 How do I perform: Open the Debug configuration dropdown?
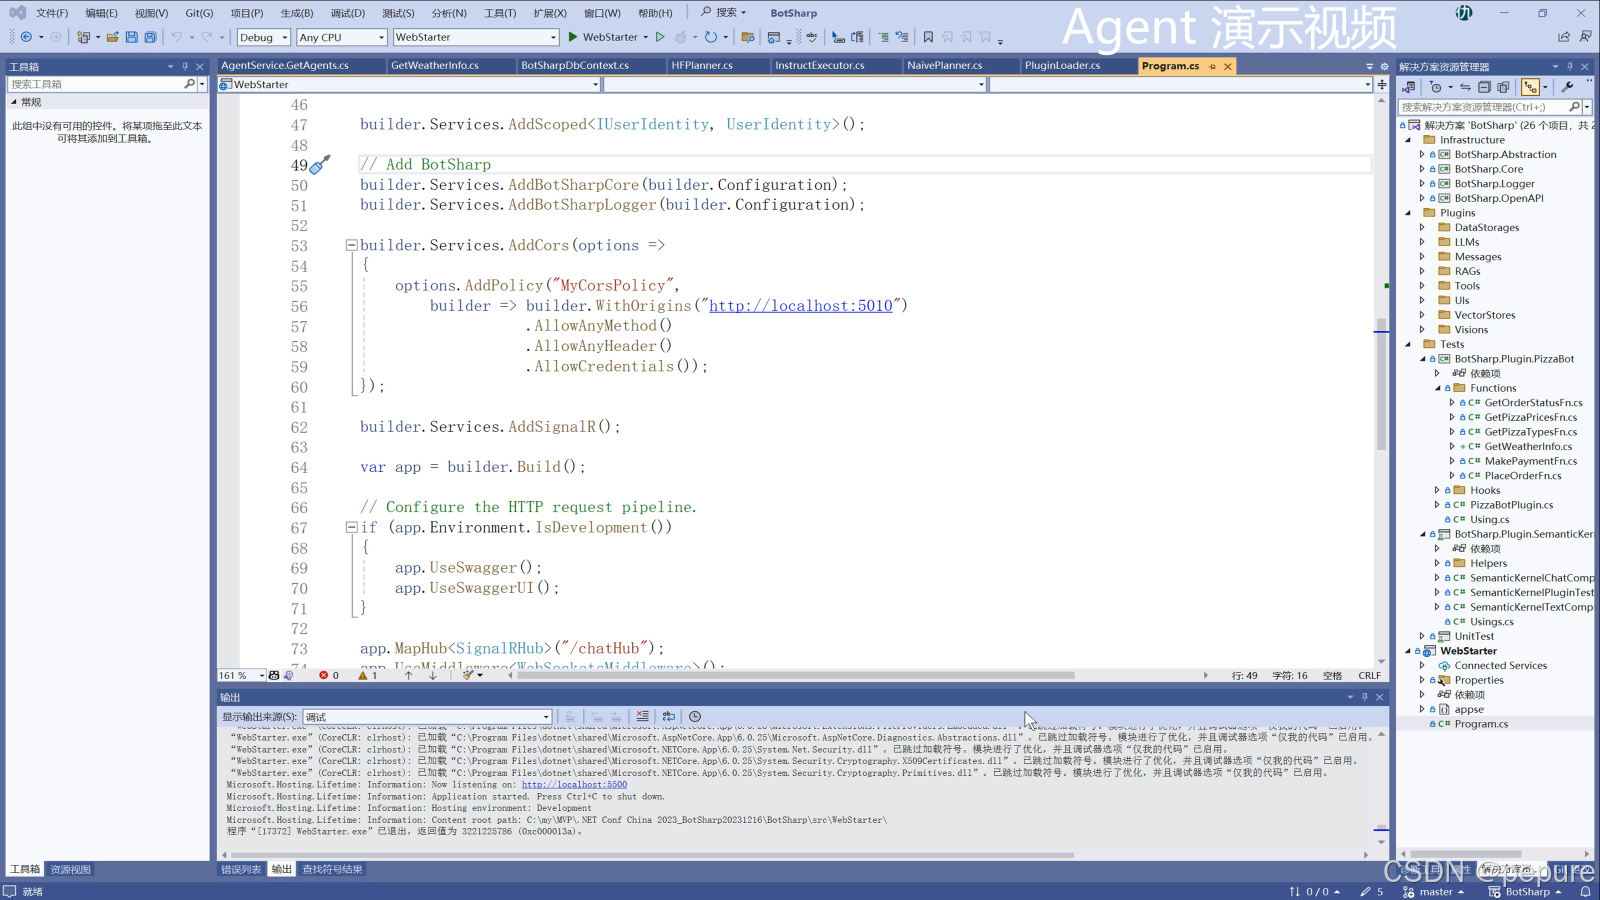tap(263, 37)
